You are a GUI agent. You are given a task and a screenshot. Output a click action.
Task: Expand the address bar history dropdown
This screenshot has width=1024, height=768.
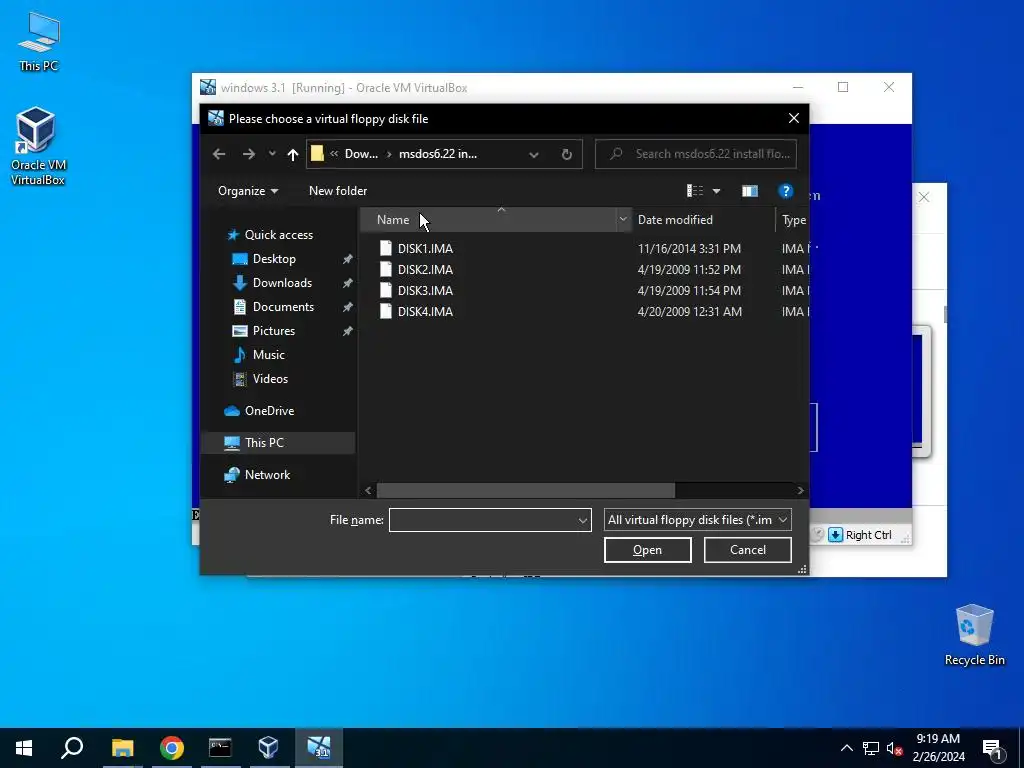click(534, 155)
